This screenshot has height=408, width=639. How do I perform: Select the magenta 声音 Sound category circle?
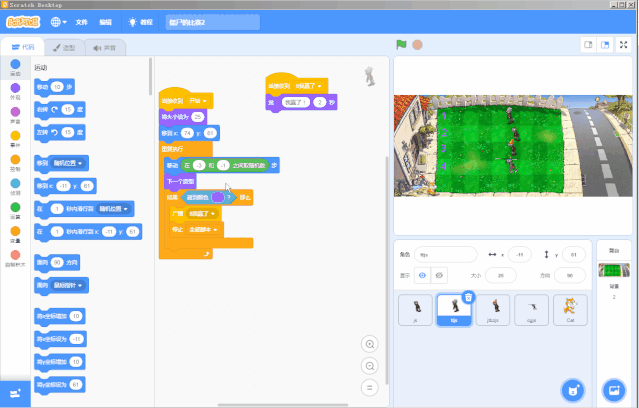pyautogui.click(x=15, y=112)
